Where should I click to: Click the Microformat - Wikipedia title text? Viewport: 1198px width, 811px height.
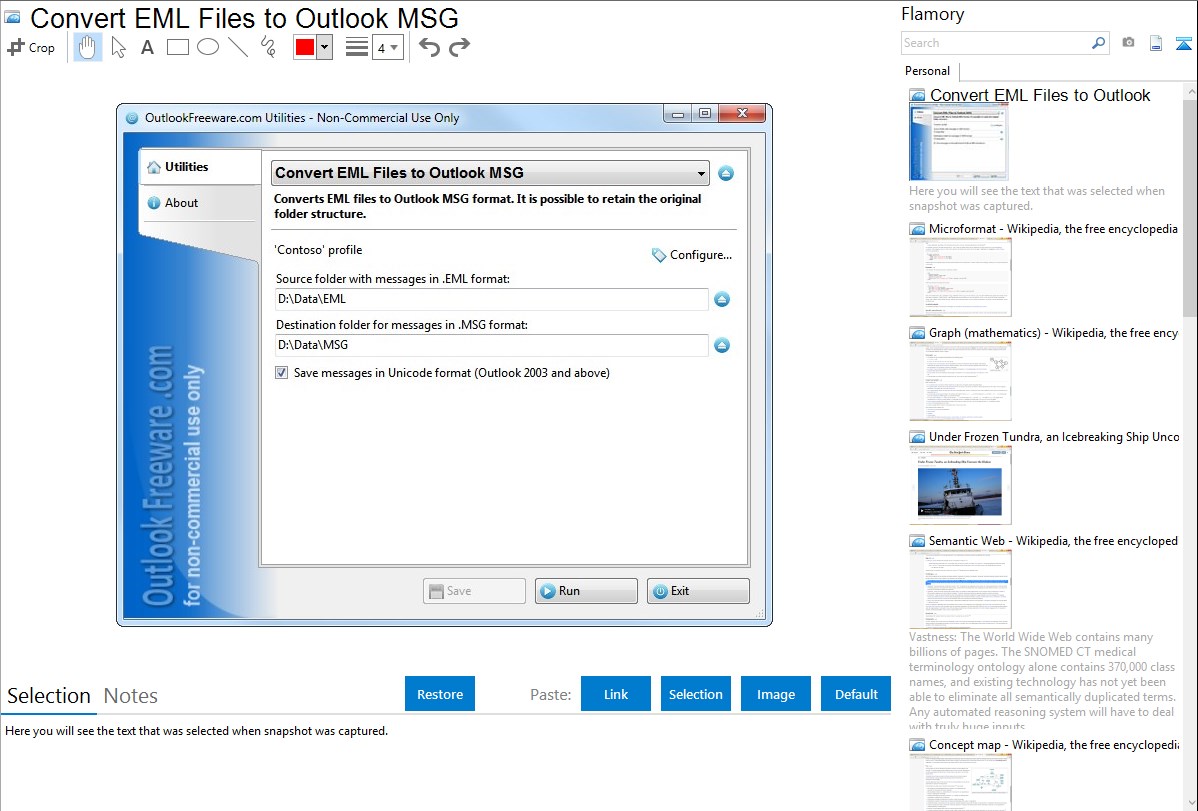1053,229
